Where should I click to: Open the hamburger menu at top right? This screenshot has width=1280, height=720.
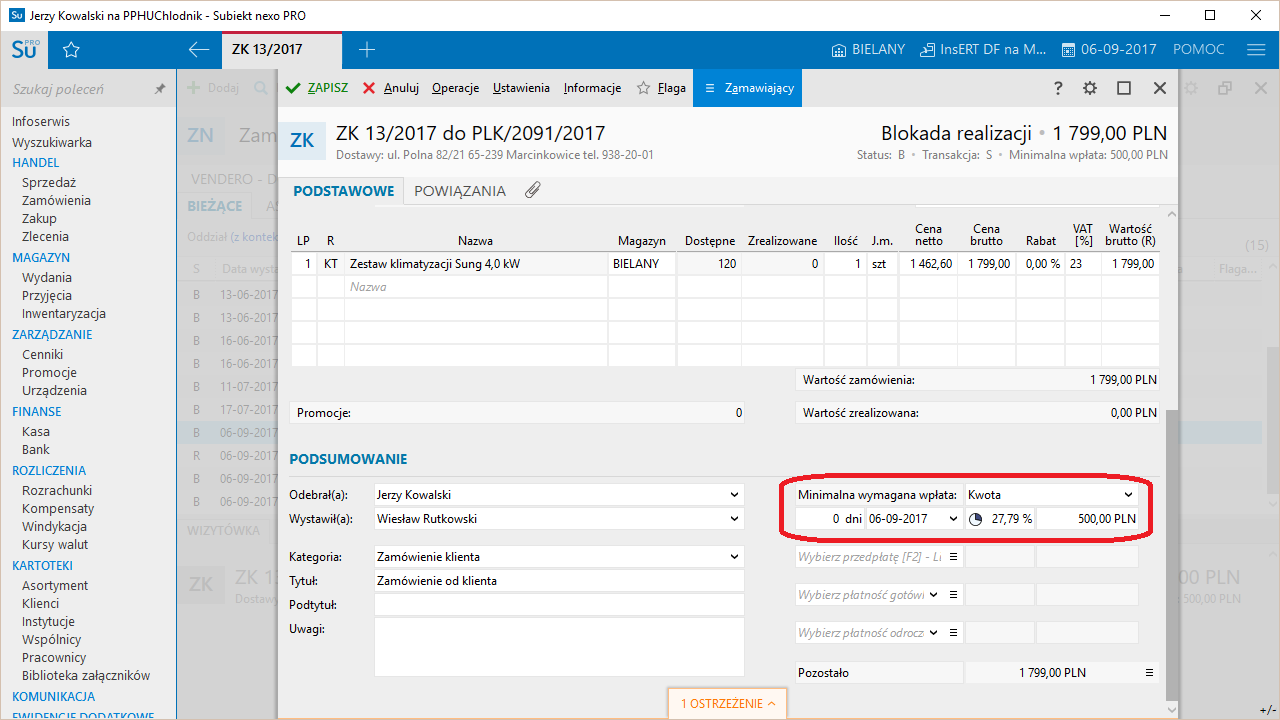[x=1256, y=50]
